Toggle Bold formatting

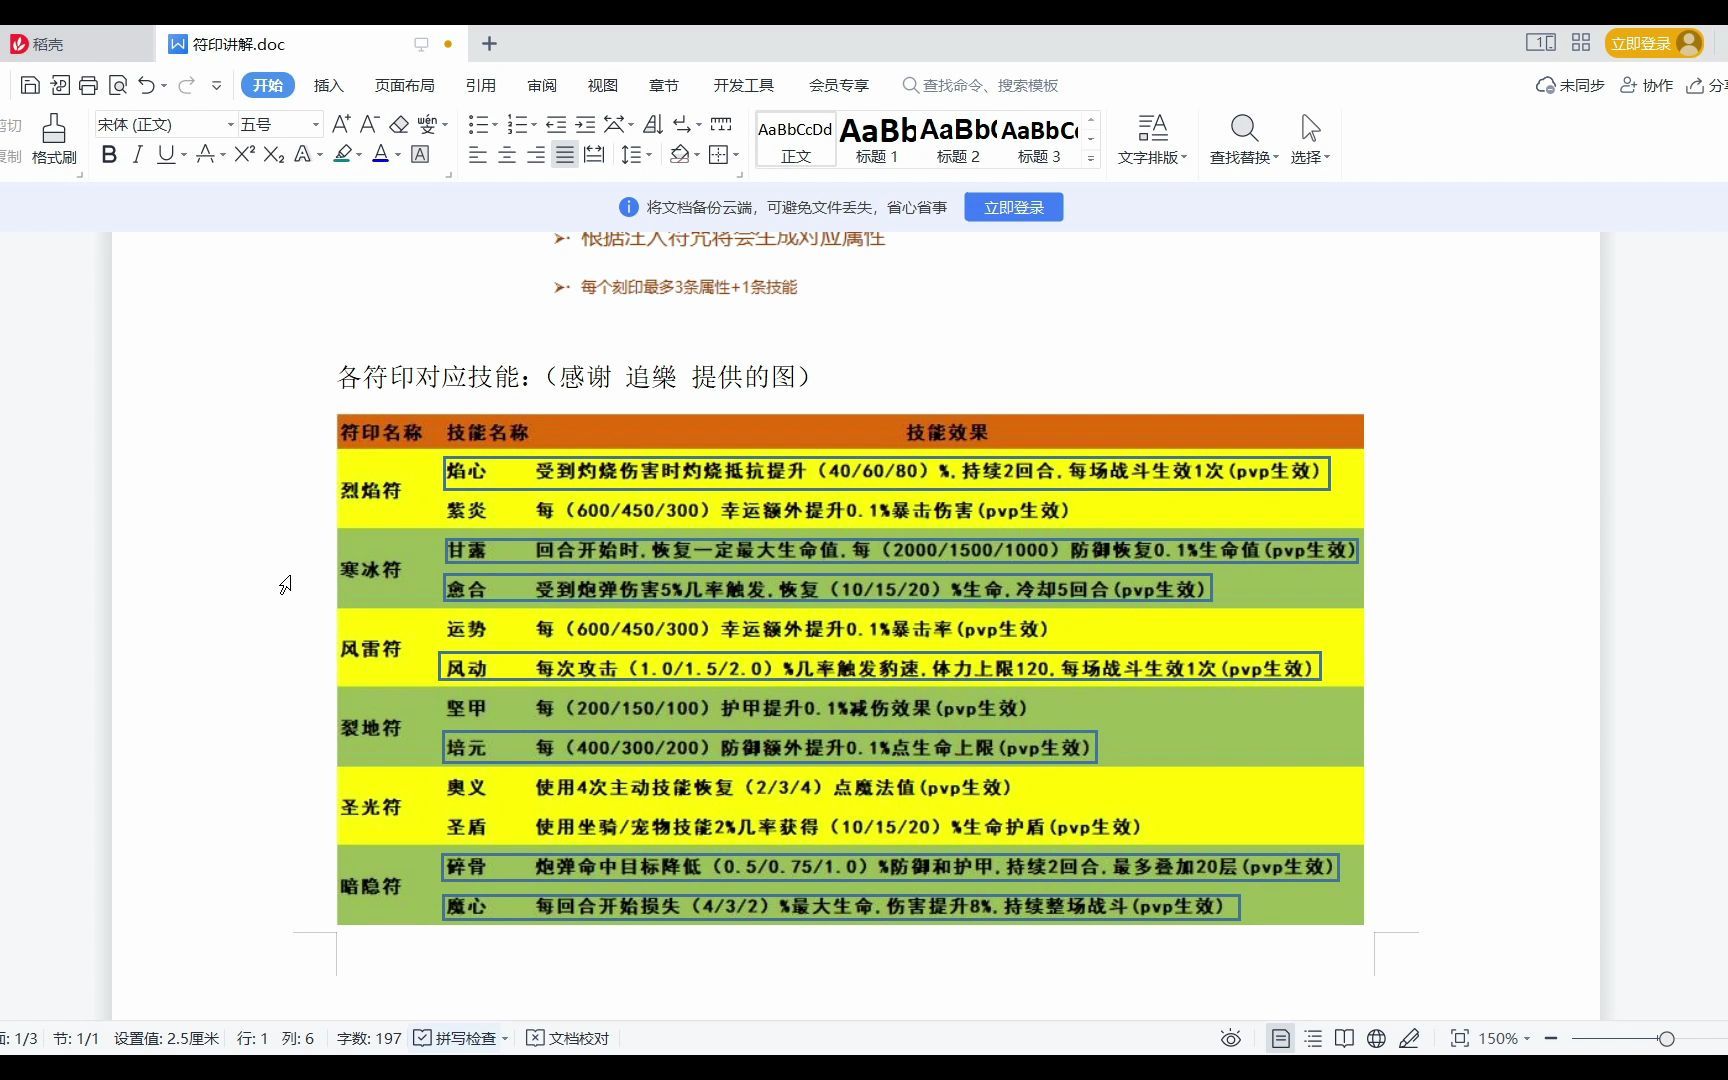pos(109,154)
